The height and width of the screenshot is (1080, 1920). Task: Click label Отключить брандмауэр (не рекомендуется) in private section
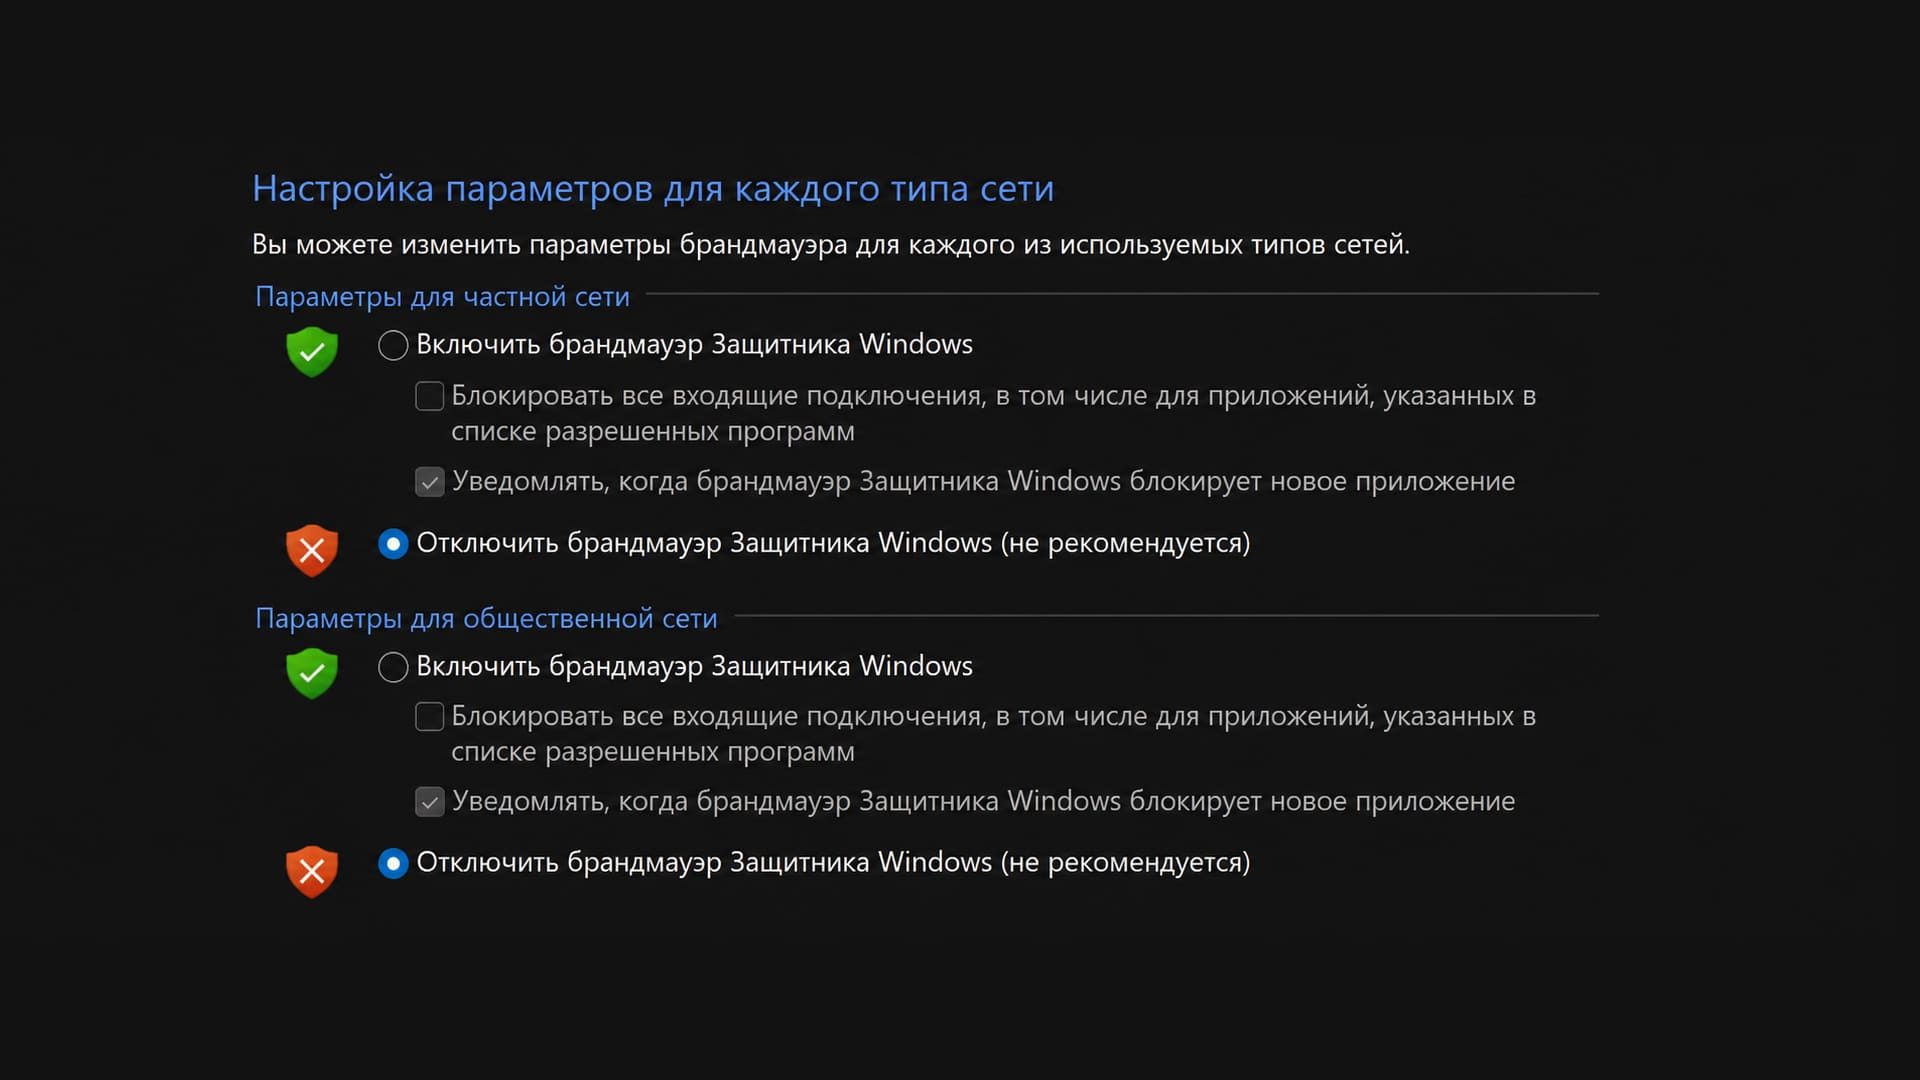click(833, 543)
